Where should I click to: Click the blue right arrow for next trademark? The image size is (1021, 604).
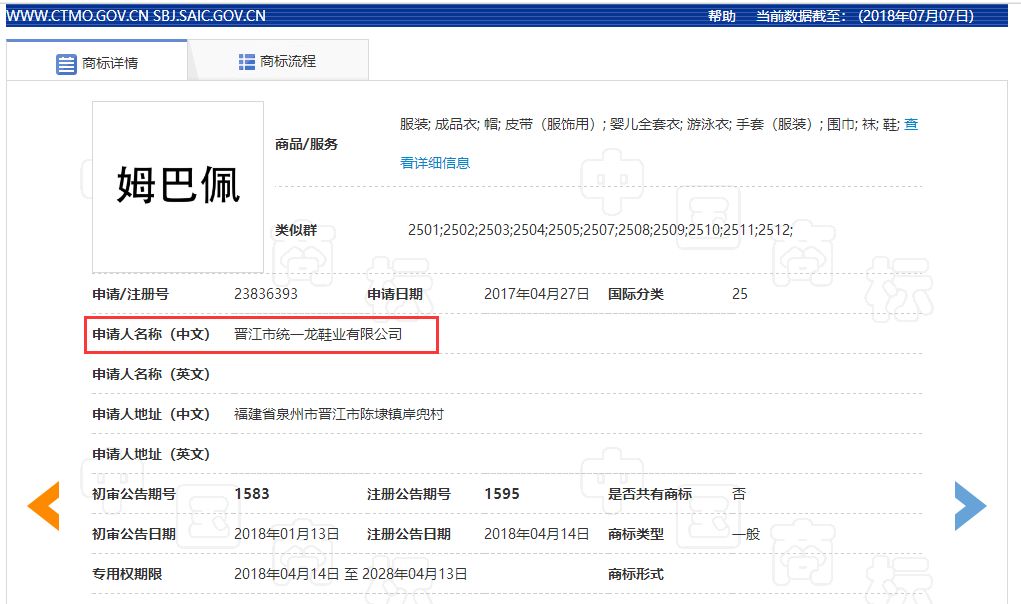[x=971, y=506]
